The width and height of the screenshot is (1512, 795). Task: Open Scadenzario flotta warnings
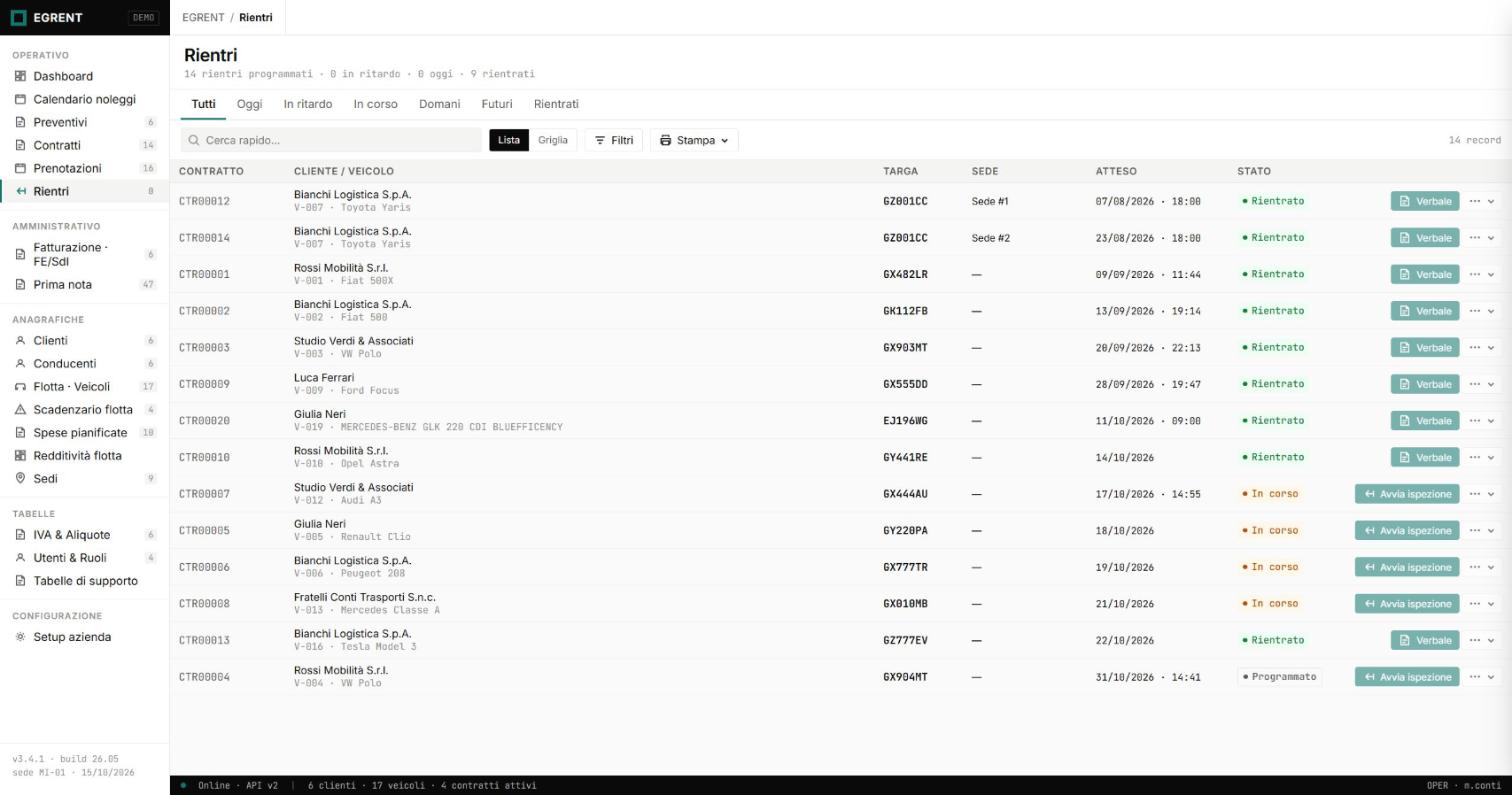(84, 409)
